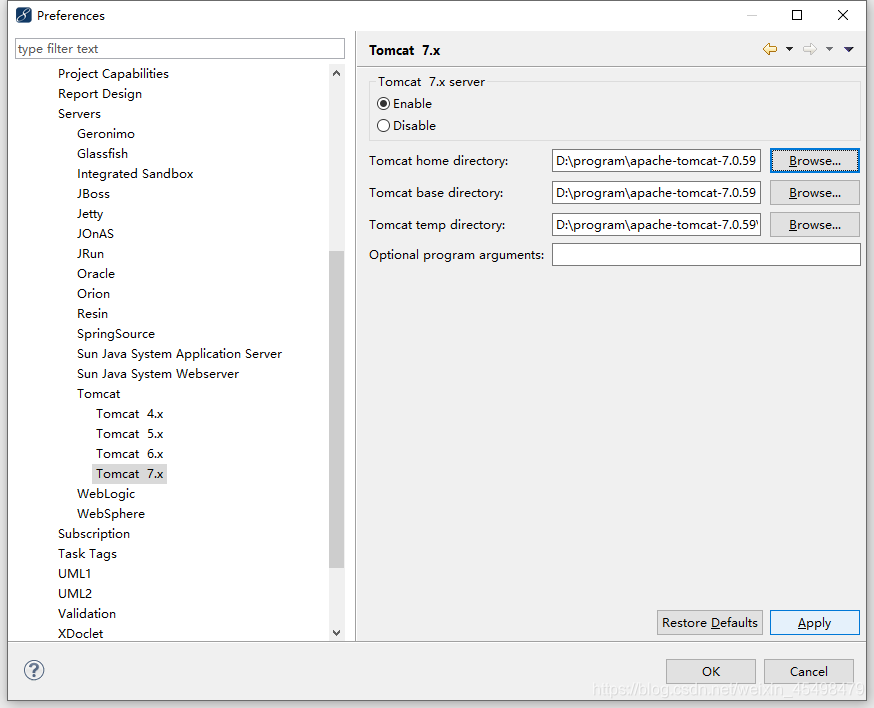Select the Enable radio button
Viewport: 874px width, 708px height.
(x=383, y=104)
